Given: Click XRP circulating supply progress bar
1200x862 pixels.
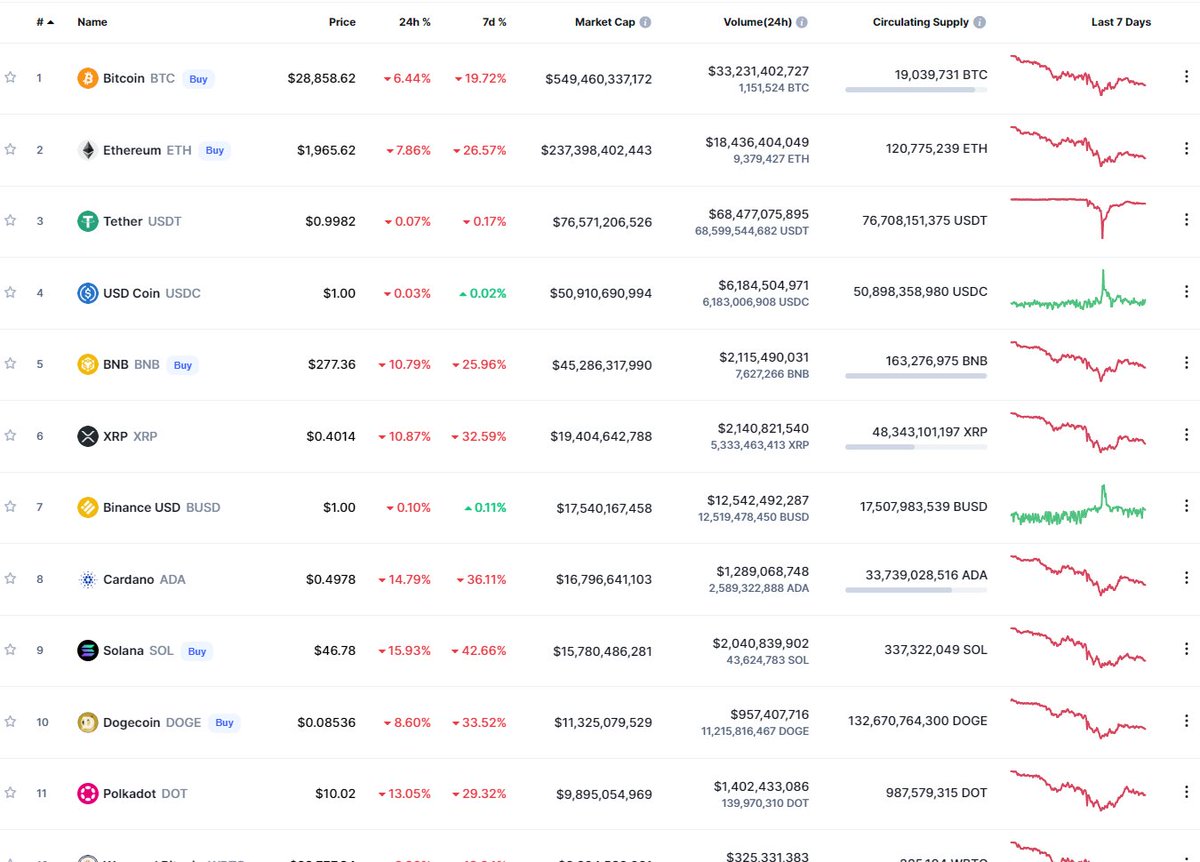Looking at the screenshot, I should (x=916, y=447).
